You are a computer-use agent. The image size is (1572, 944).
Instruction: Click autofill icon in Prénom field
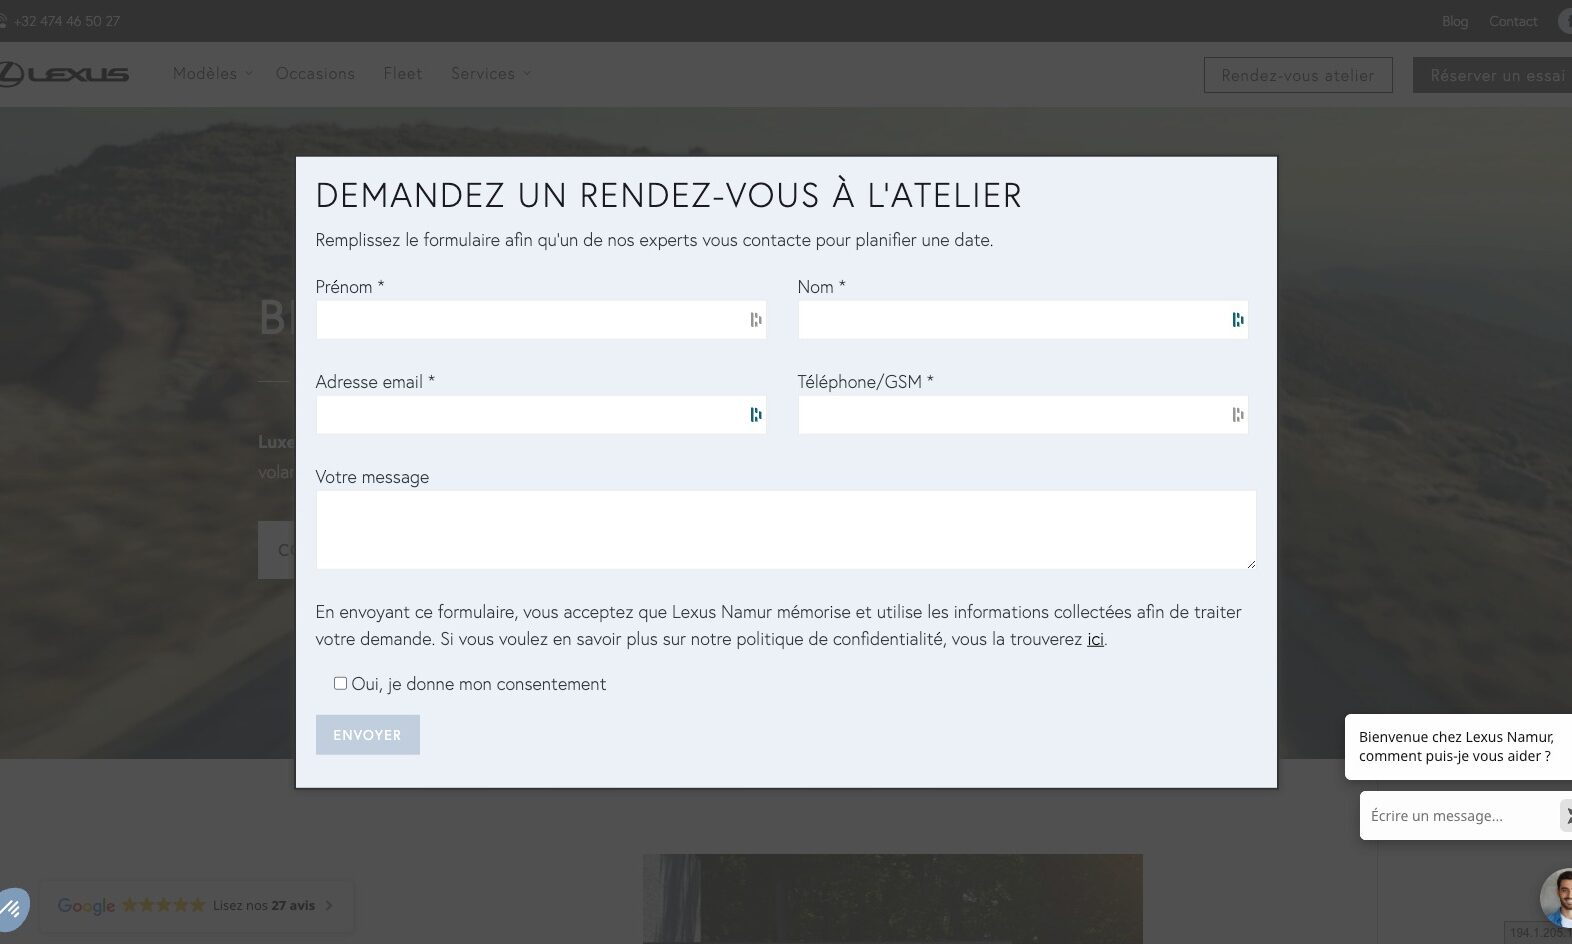click(x=755, y=320)
